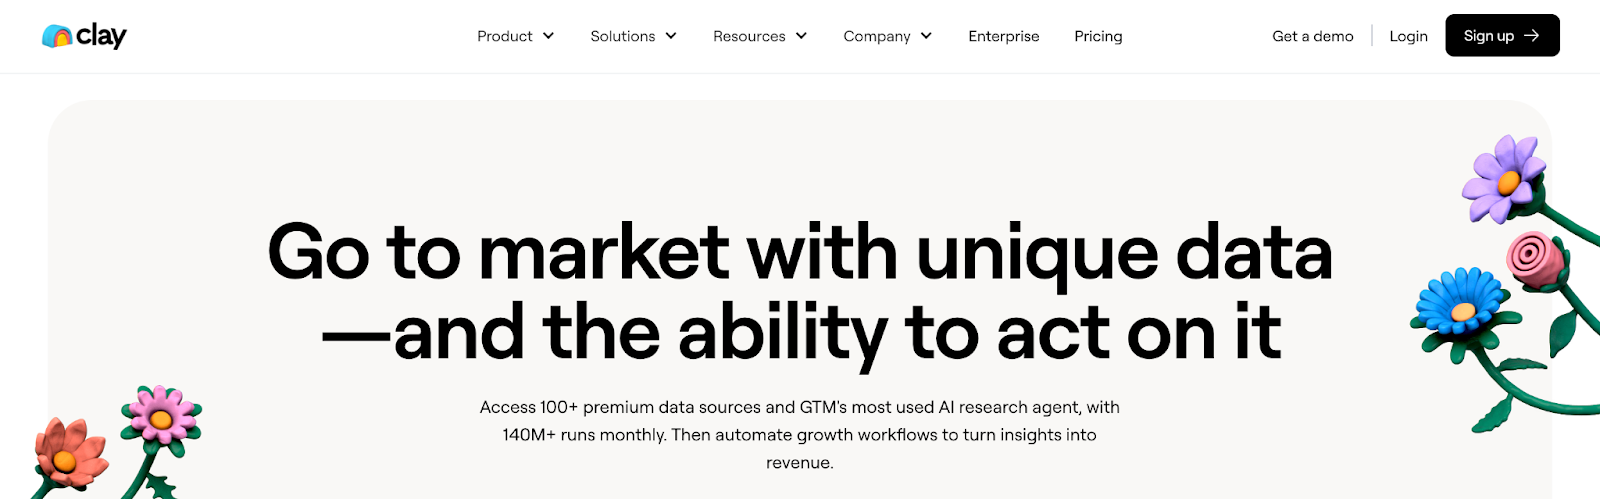Open the Solutions menu label
This screenshot has height=499, width=1600.
[622, 36]
